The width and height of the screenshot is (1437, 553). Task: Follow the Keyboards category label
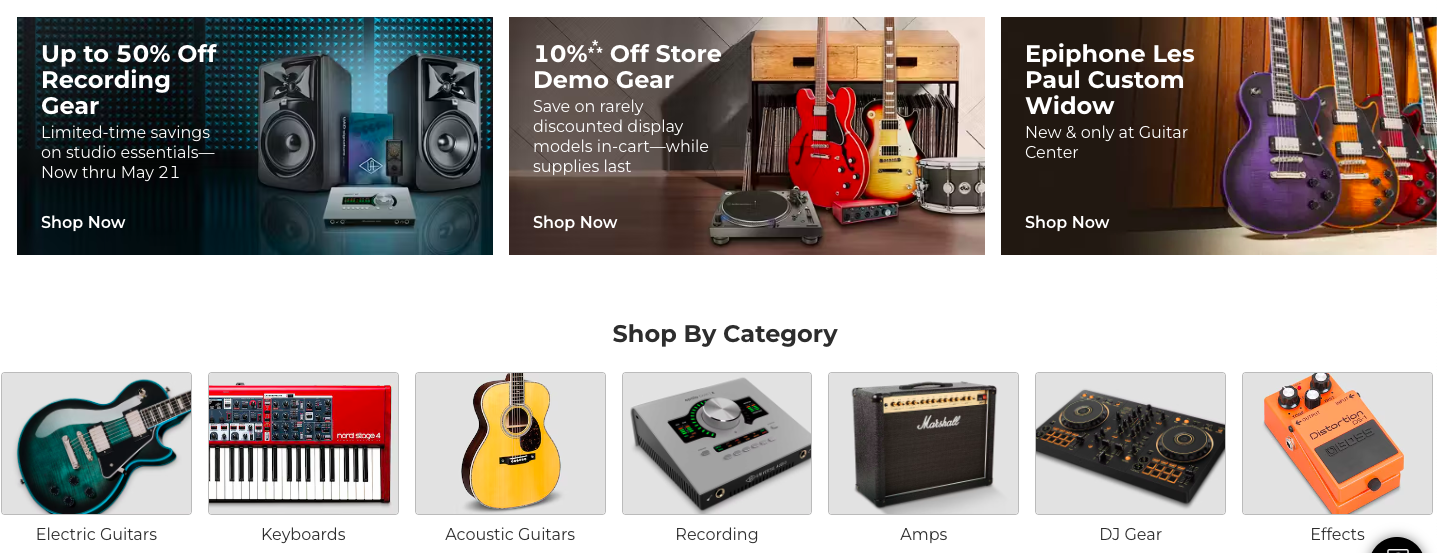[x=303, y=534]
